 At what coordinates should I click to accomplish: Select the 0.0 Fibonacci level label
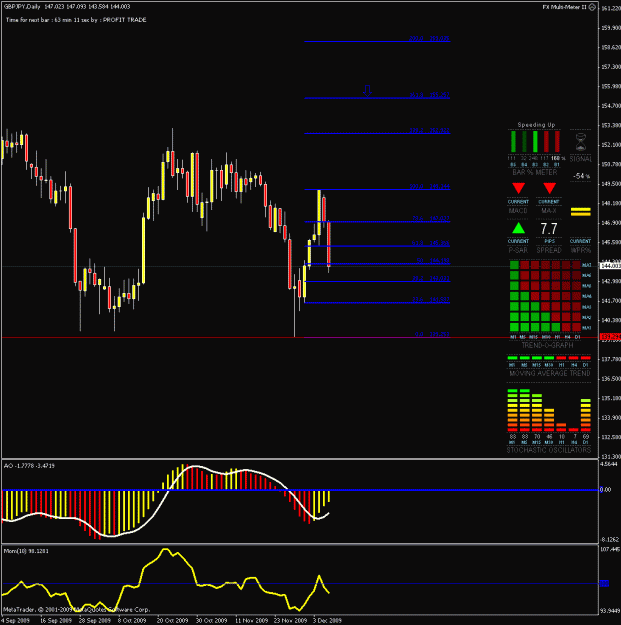point(432,334)
